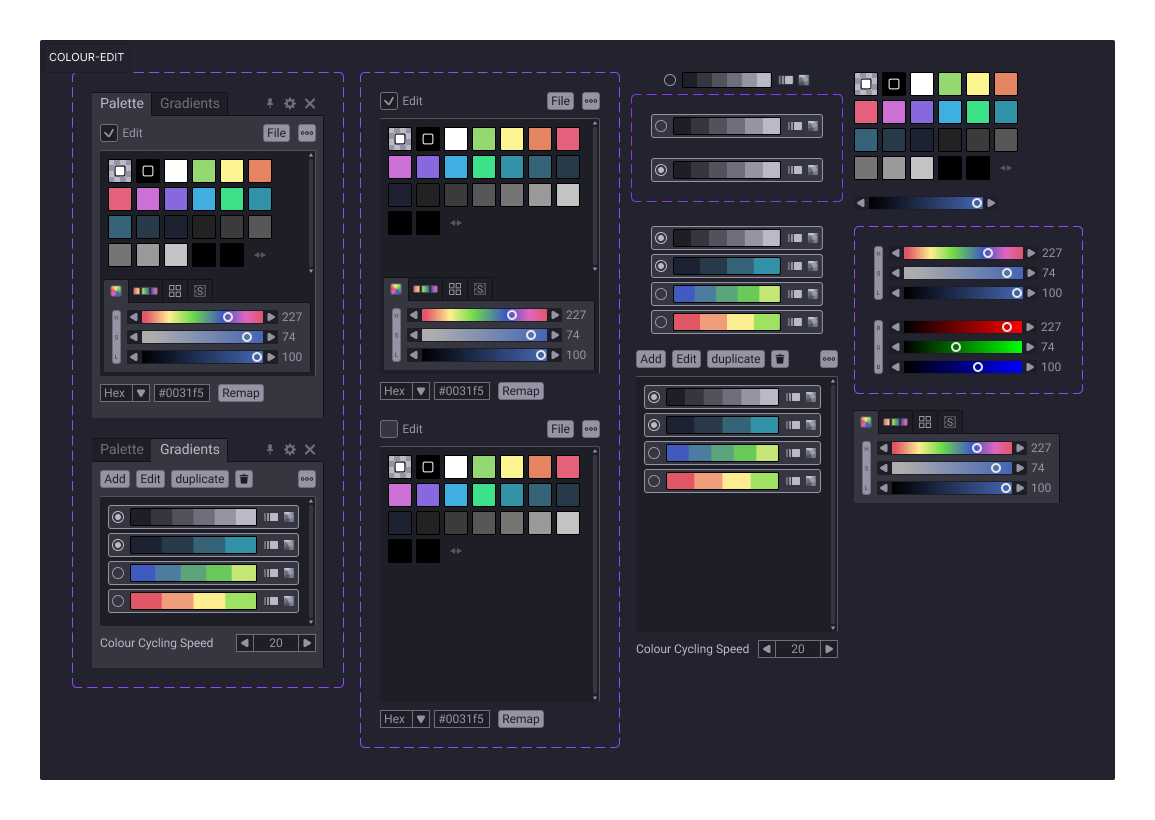Click texture icon on grey gradient, tabbed Gradients panel

pos(289,517)
